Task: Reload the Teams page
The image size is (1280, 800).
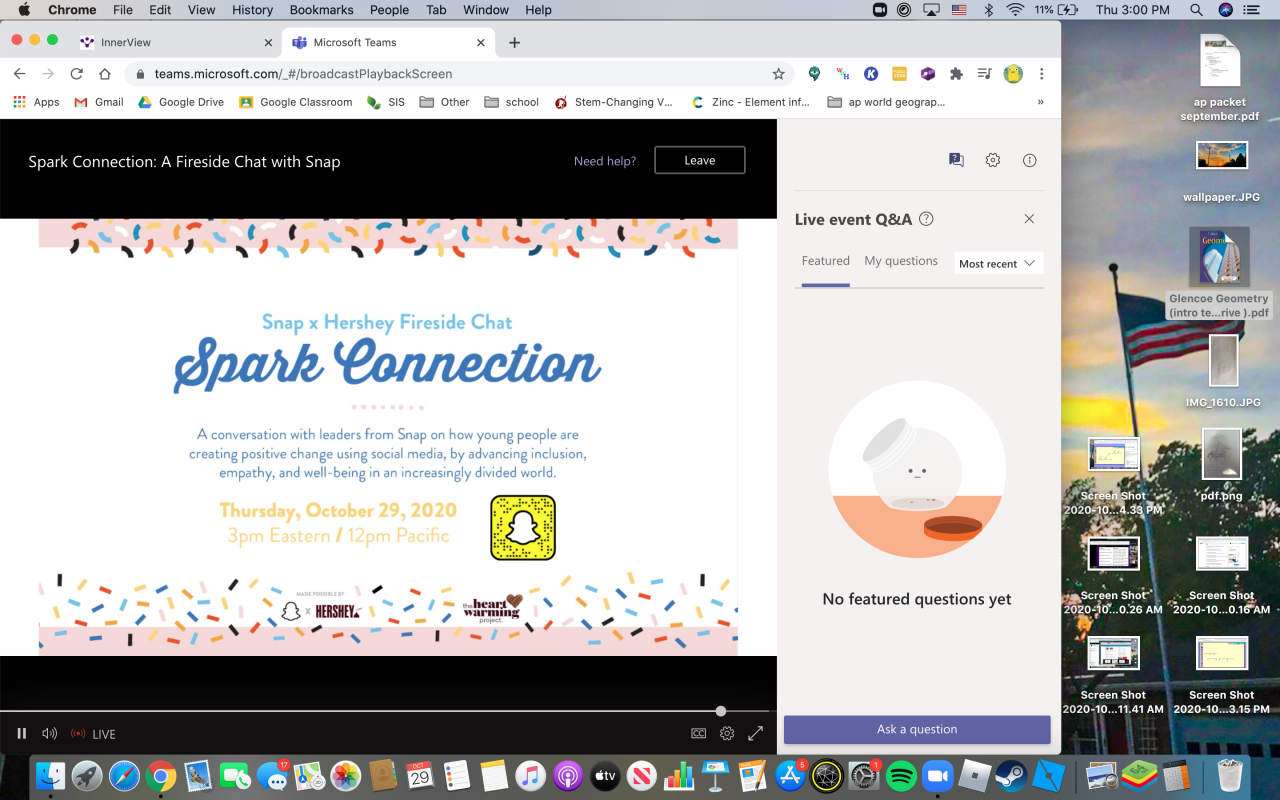Action: 76,74
